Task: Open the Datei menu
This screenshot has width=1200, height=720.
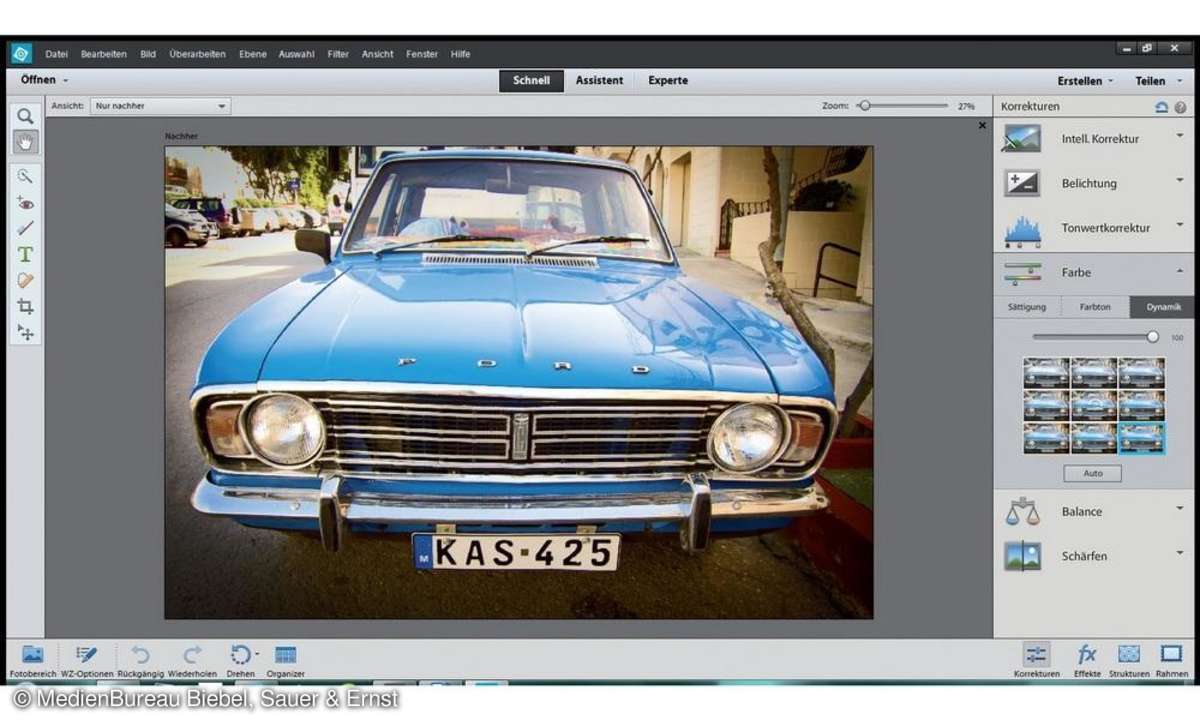Action: [x=56, y=54]
